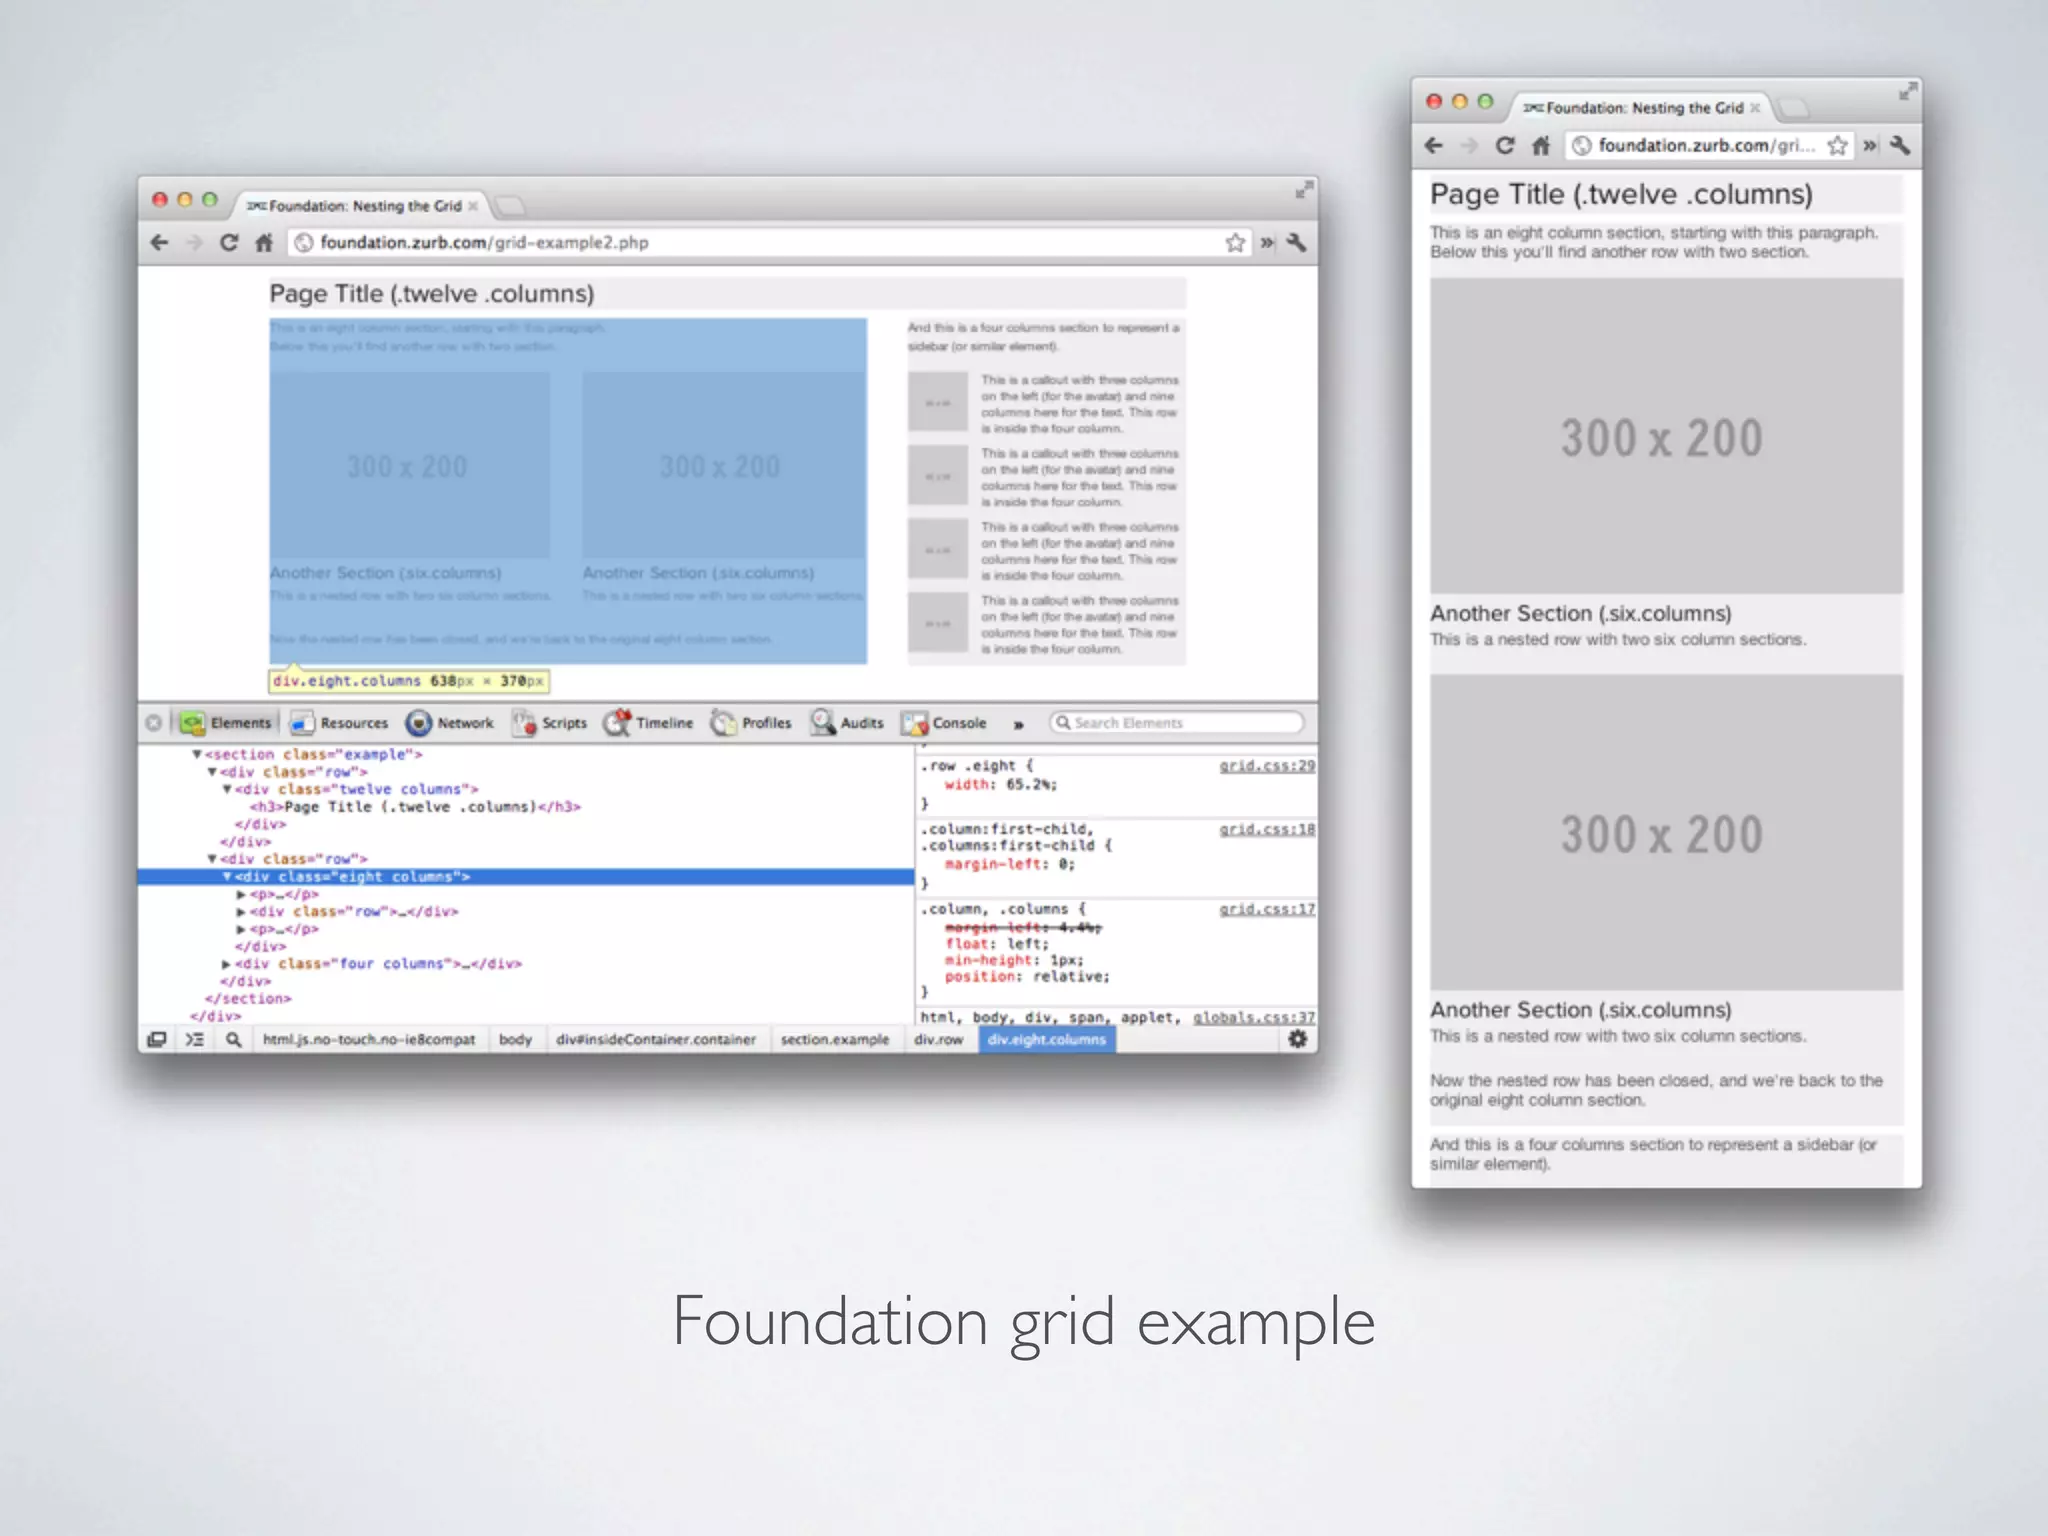Expand div class="four columns" node

tap(227, 964)
